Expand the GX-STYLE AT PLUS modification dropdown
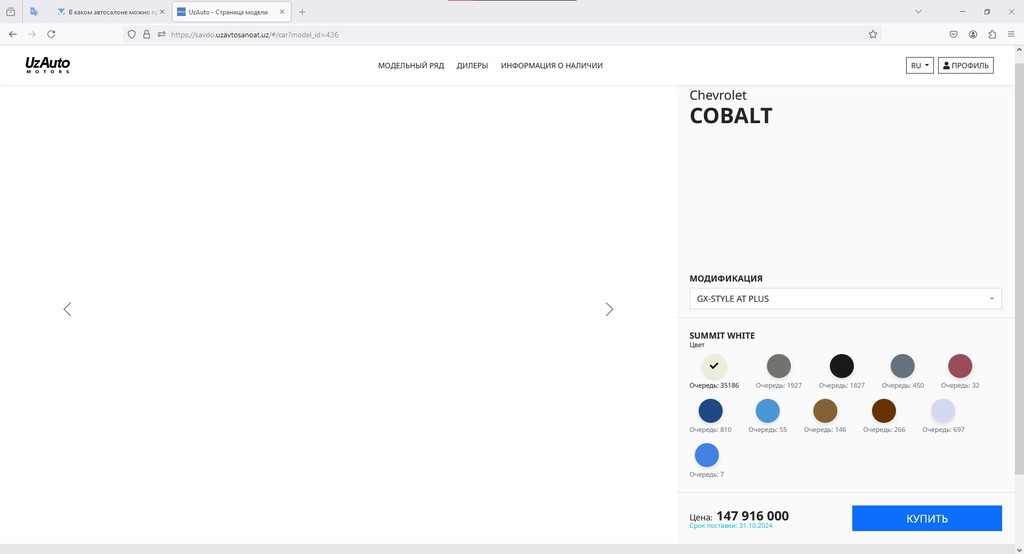The height and width of the screenshot is (554, 1024). 845,299
